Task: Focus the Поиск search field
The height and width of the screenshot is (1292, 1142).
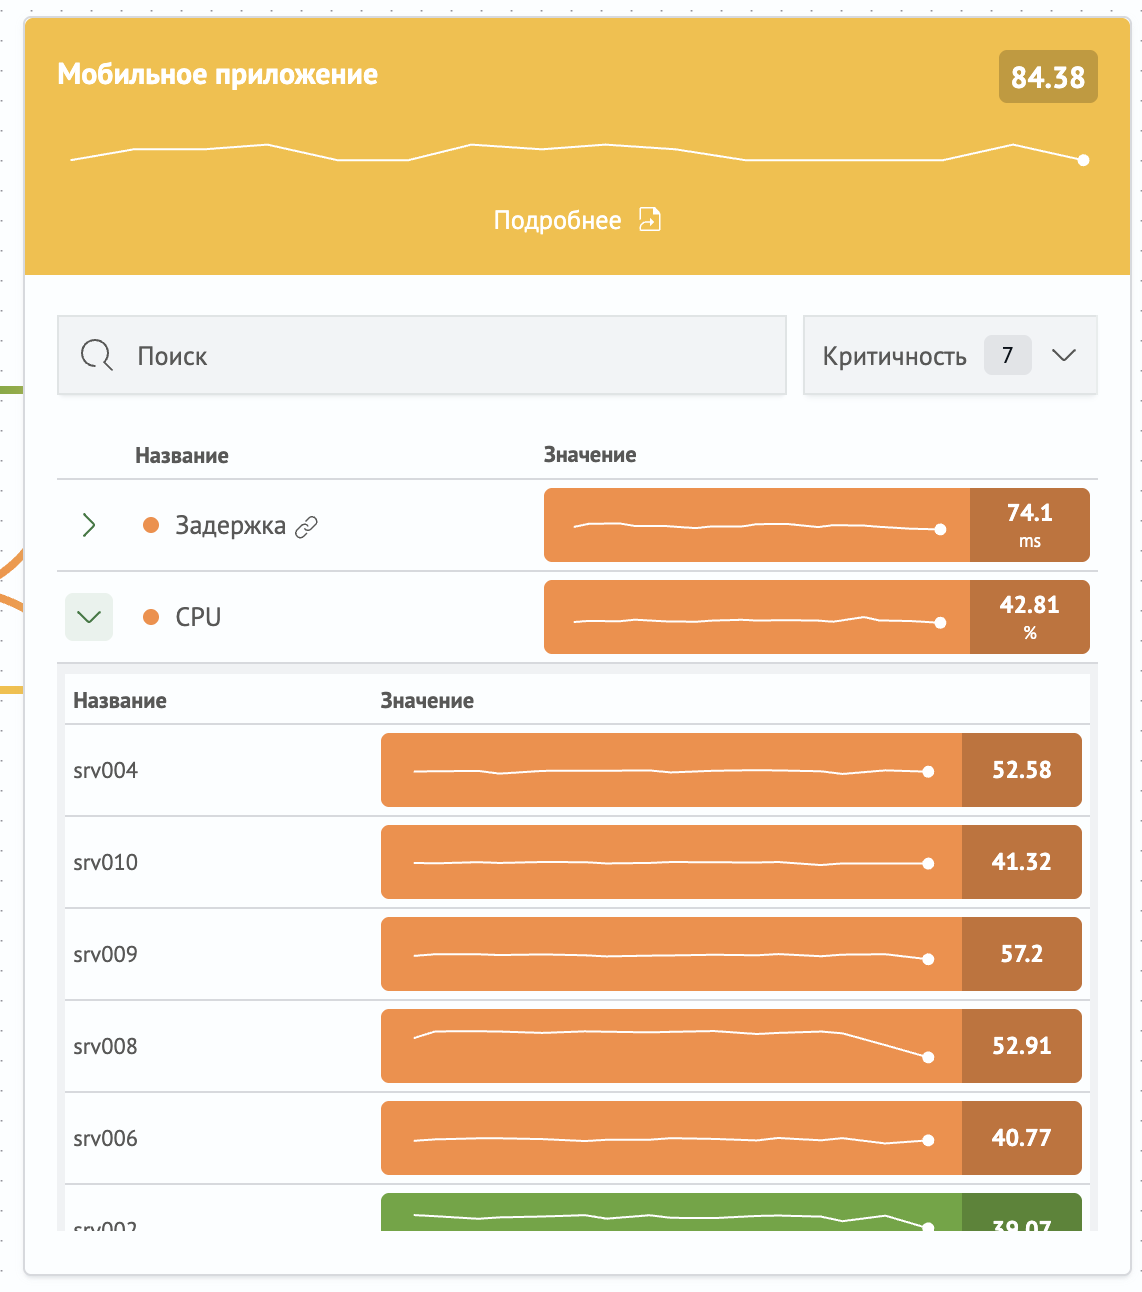Action: tap(422, 355)
